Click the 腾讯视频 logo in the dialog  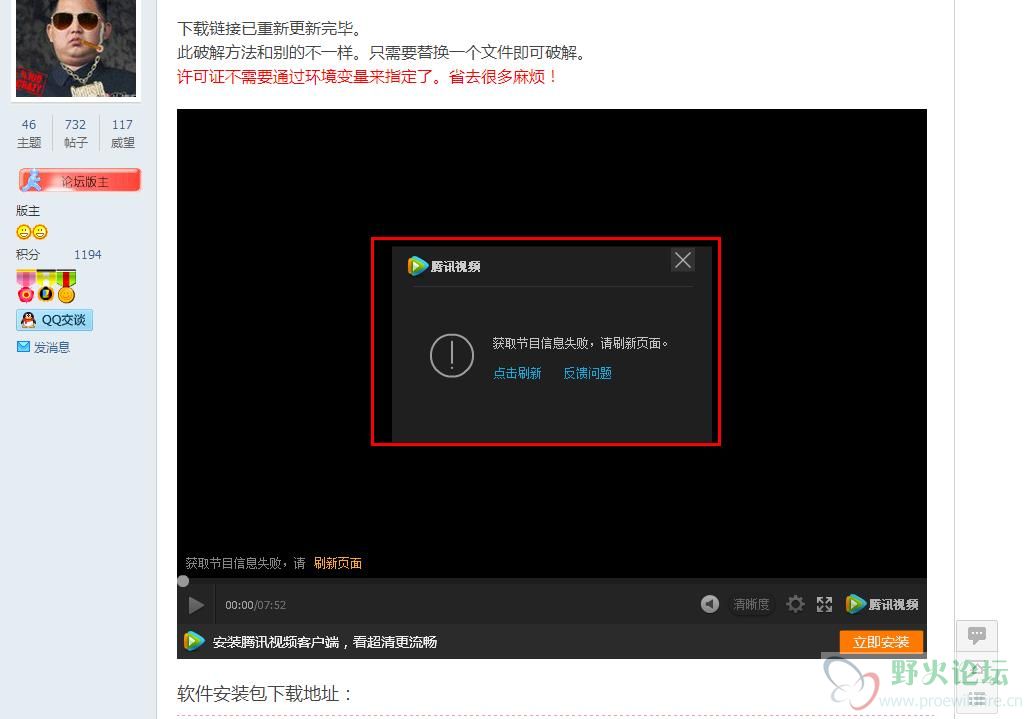pos(444,266)
